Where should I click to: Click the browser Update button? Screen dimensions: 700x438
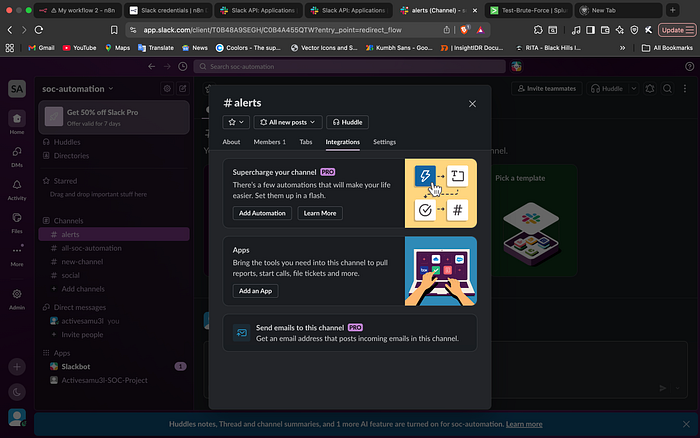pos(677,30)
